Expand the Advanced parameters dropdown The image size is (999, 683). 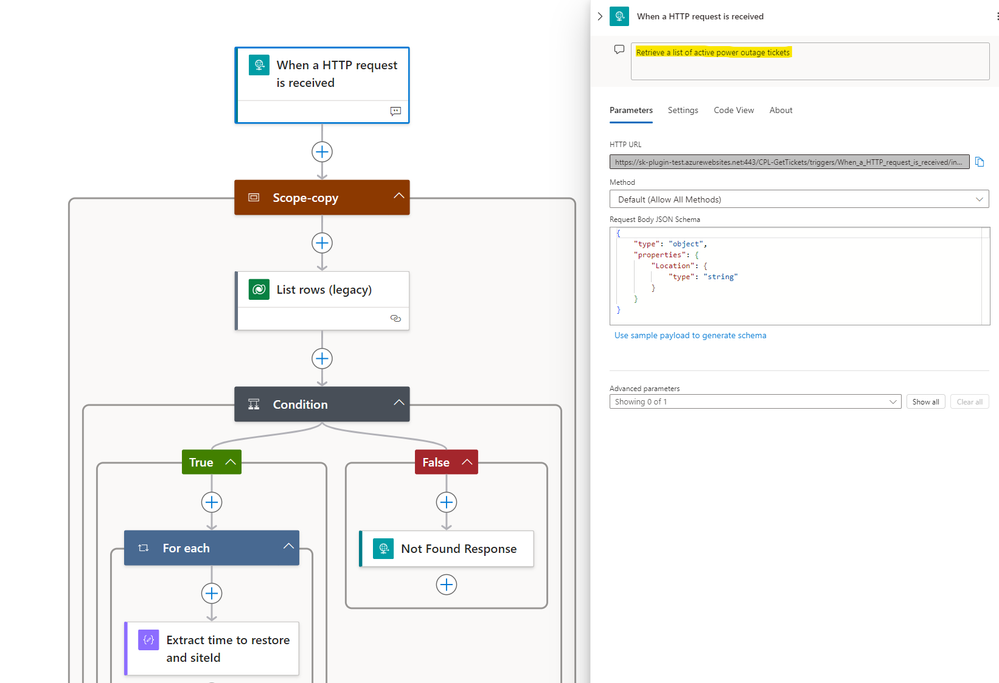click(x=755, y=401)
